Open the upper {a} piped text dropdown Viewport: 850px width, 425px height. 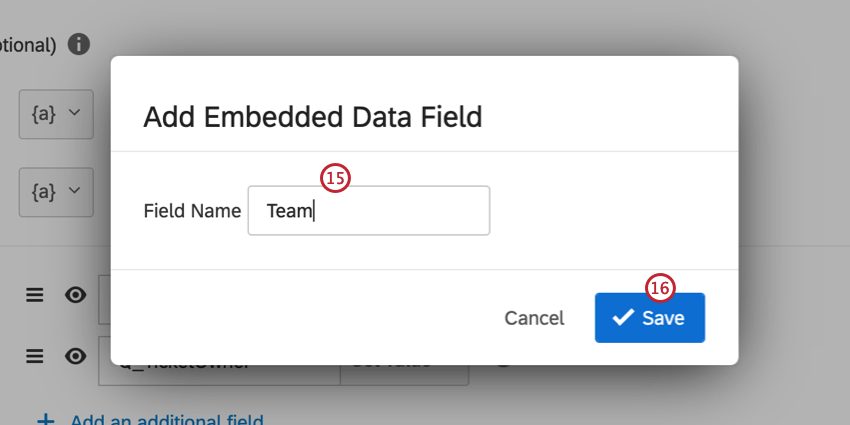tap(56, 113)
